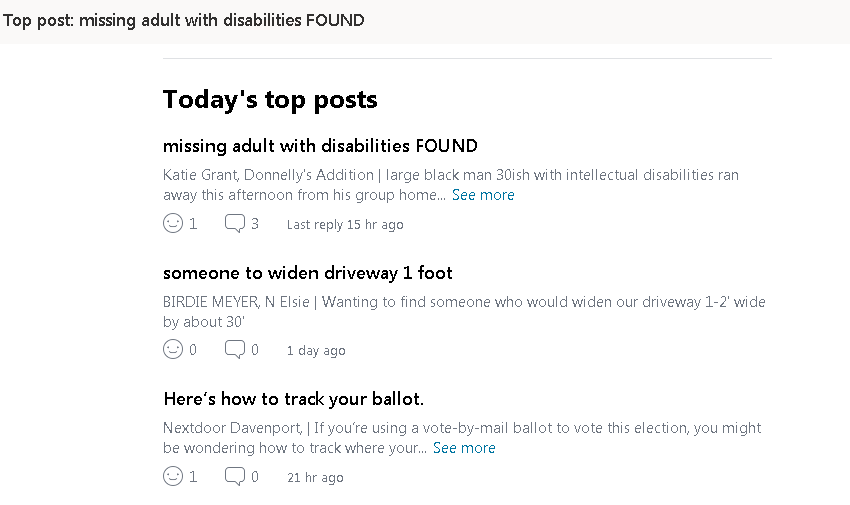Click reply count 3 on missing adult post
850x505 pixels.
pos(255,224)
